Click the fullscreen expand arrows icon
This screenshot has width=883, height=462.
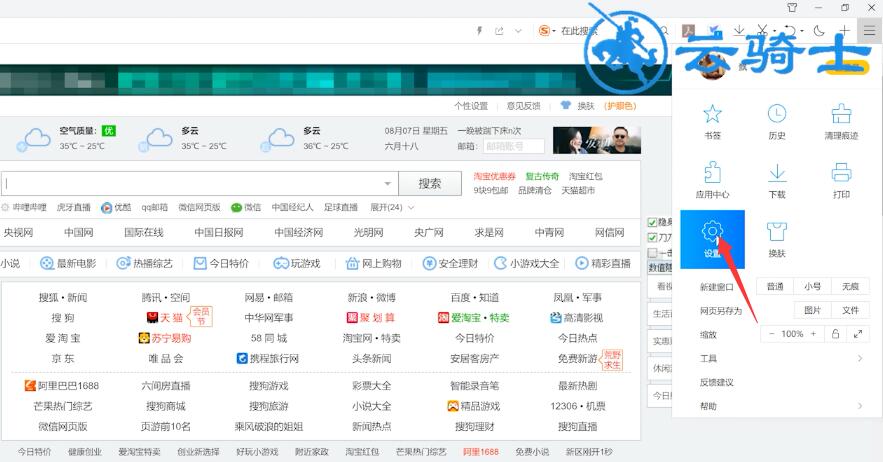coord(858,334)
